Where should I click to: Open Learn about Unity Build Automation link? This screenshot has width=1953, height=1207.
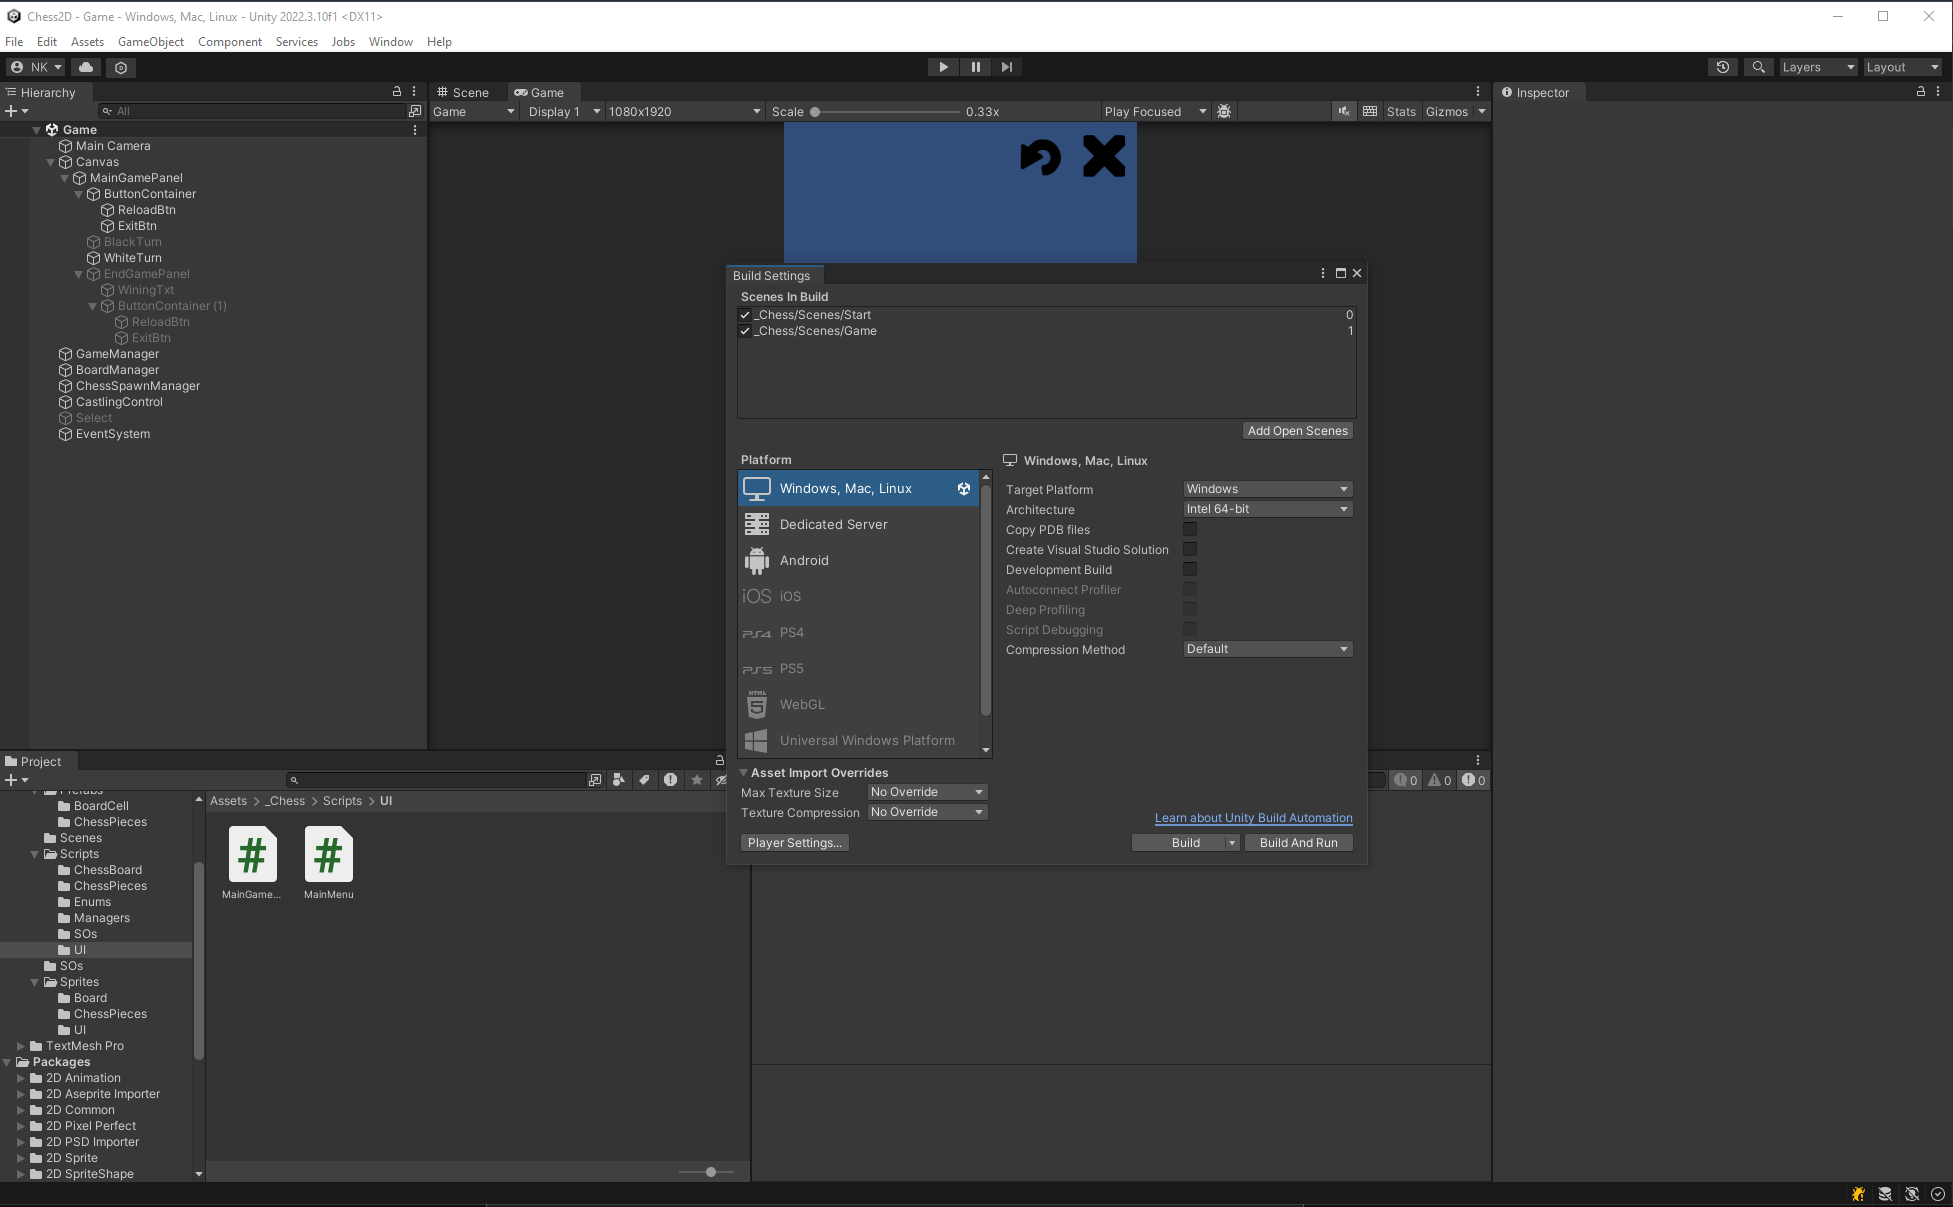coord(1253,818)
